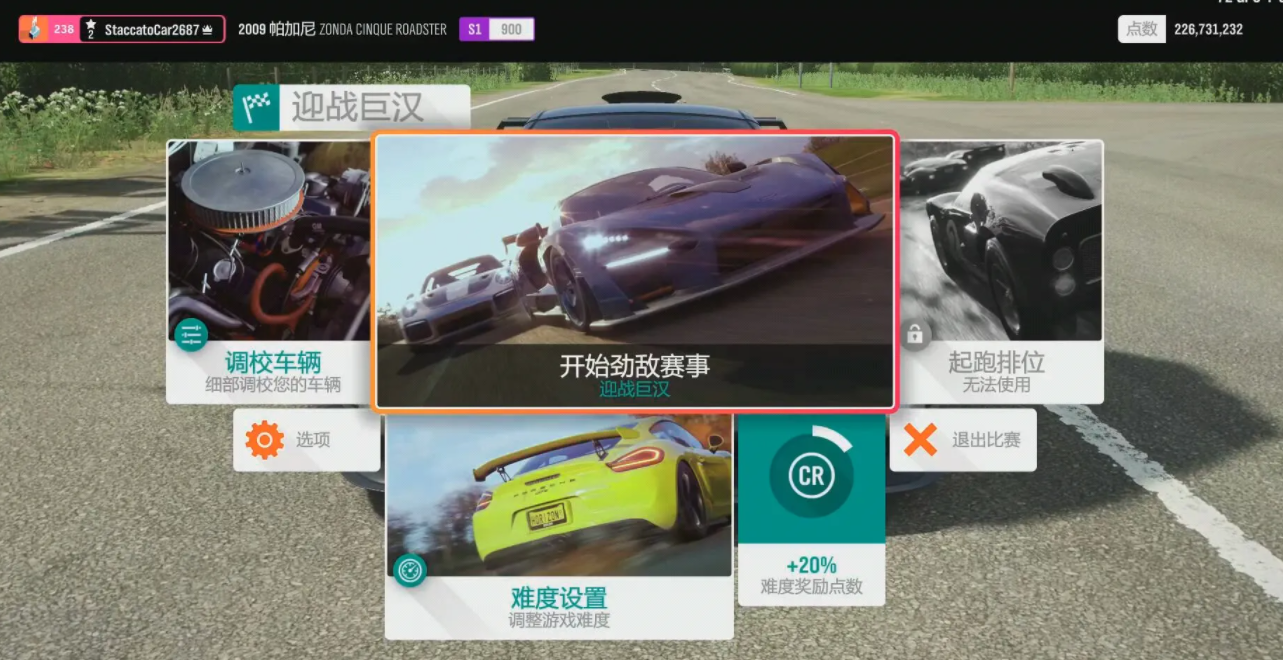
Task: Click the 900 performance index value
Action: (511, 29)
